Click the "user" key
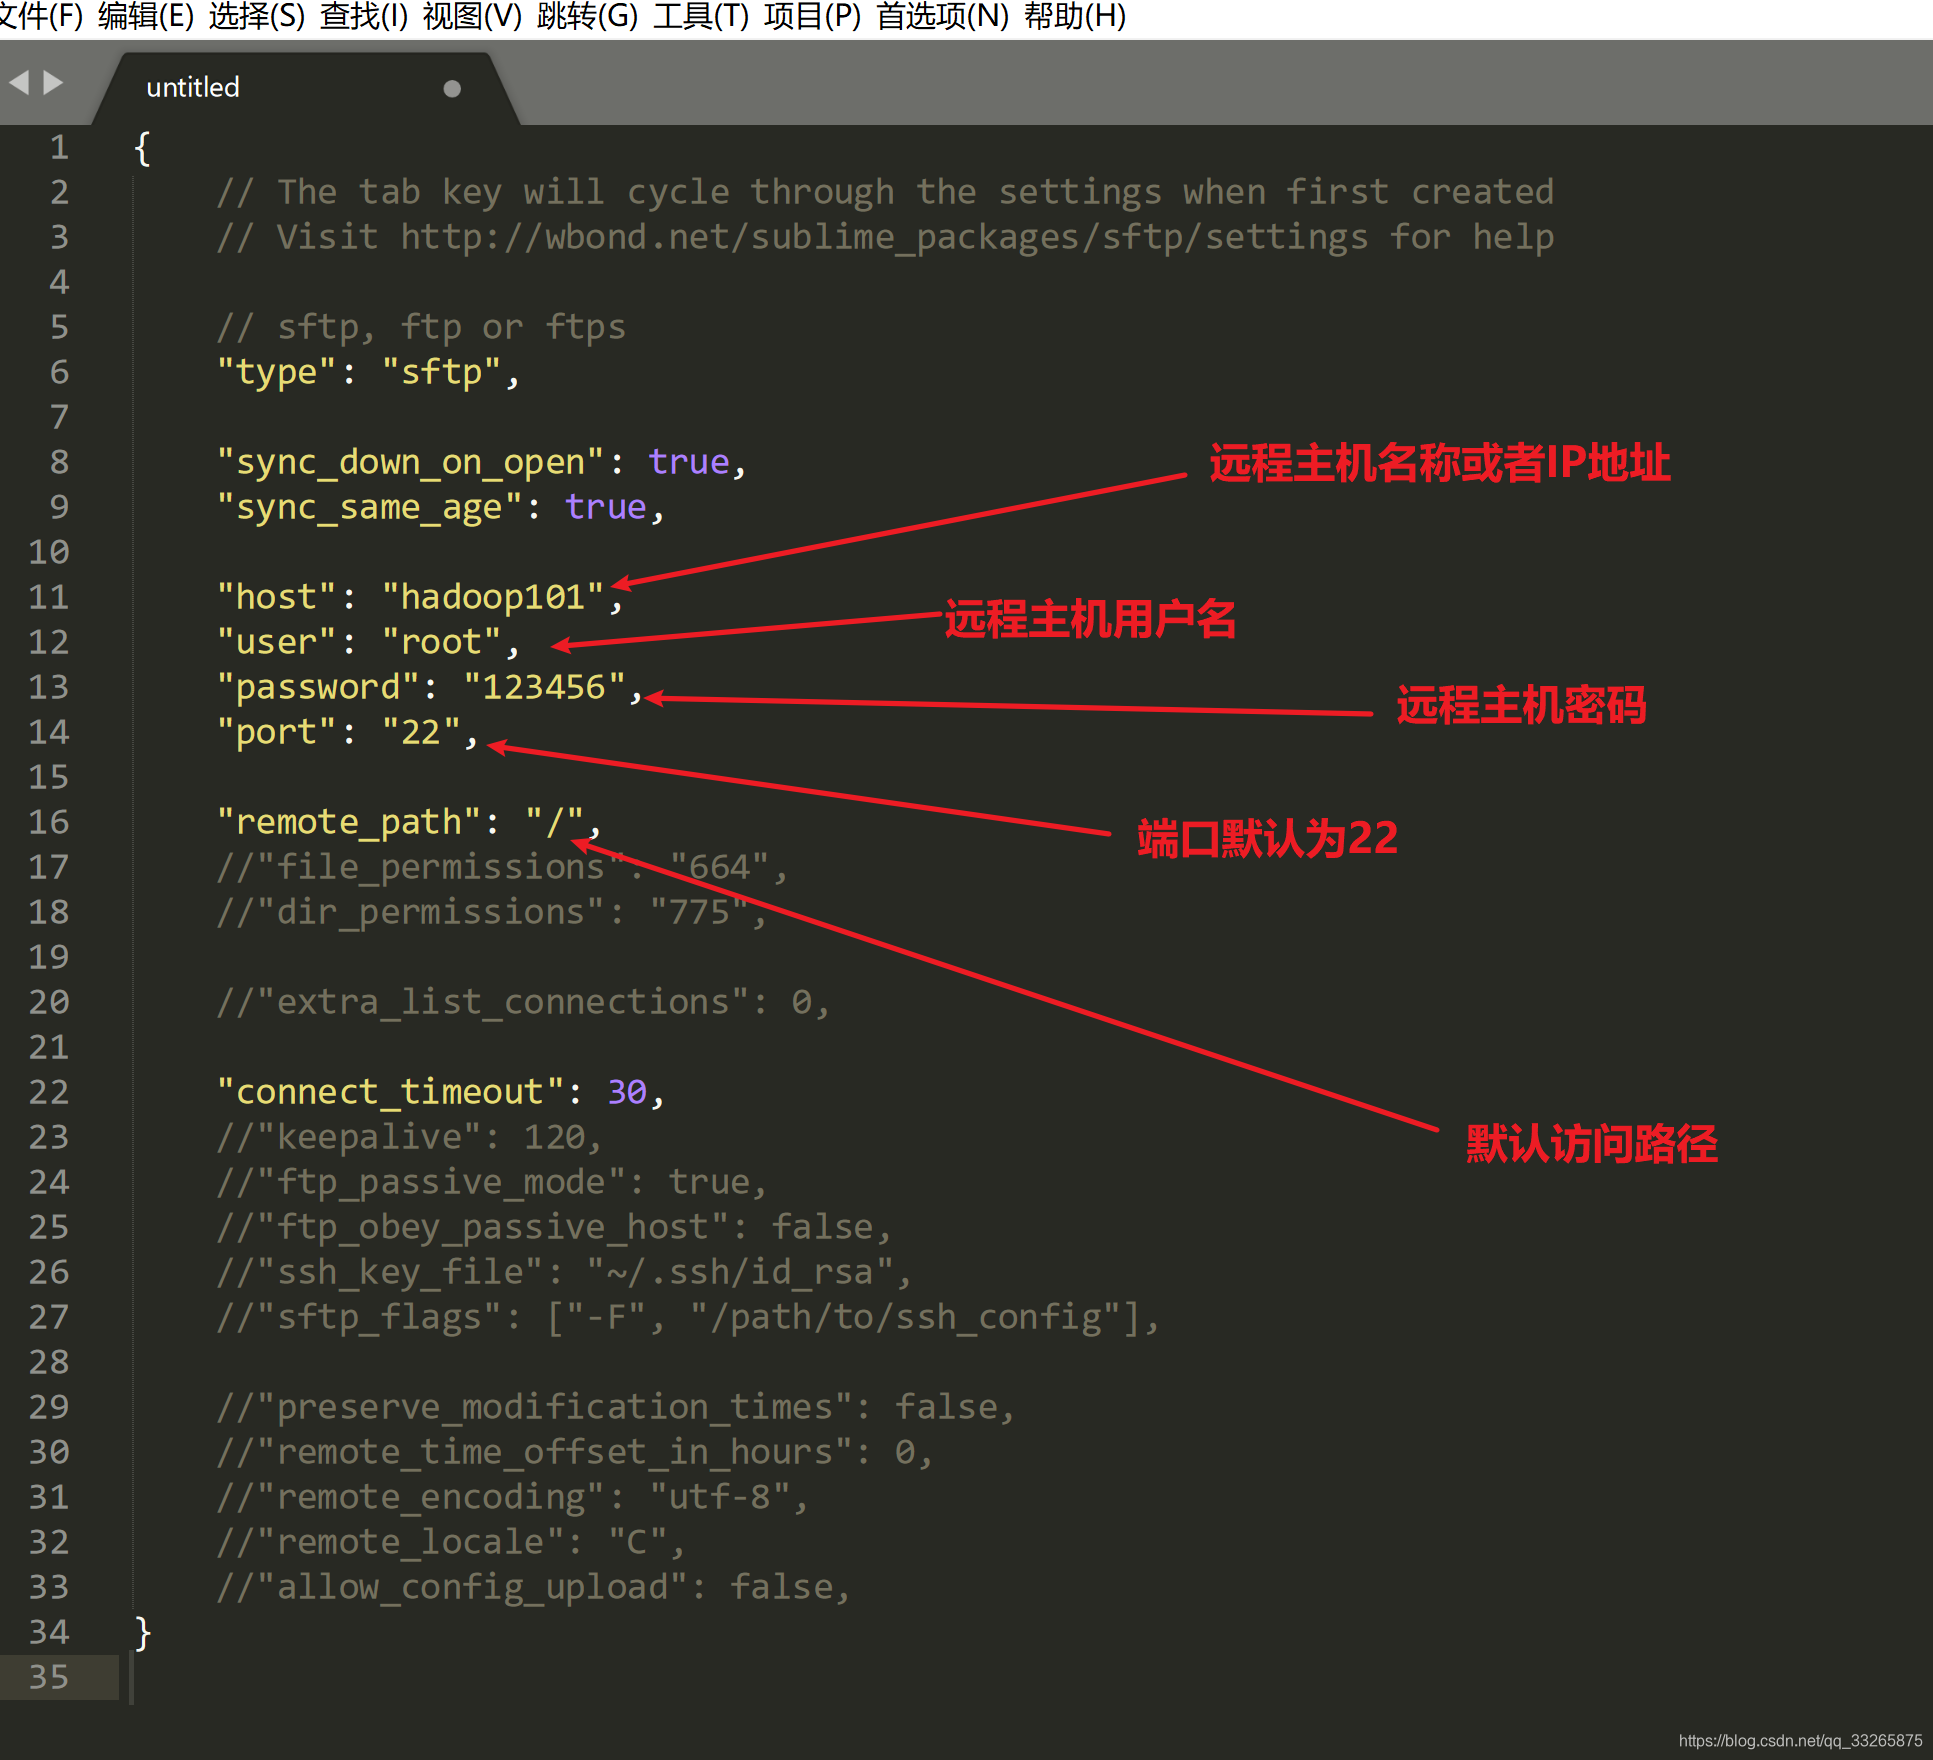The width and height of the screenshot is (1933, 1760). pos(276,642)
